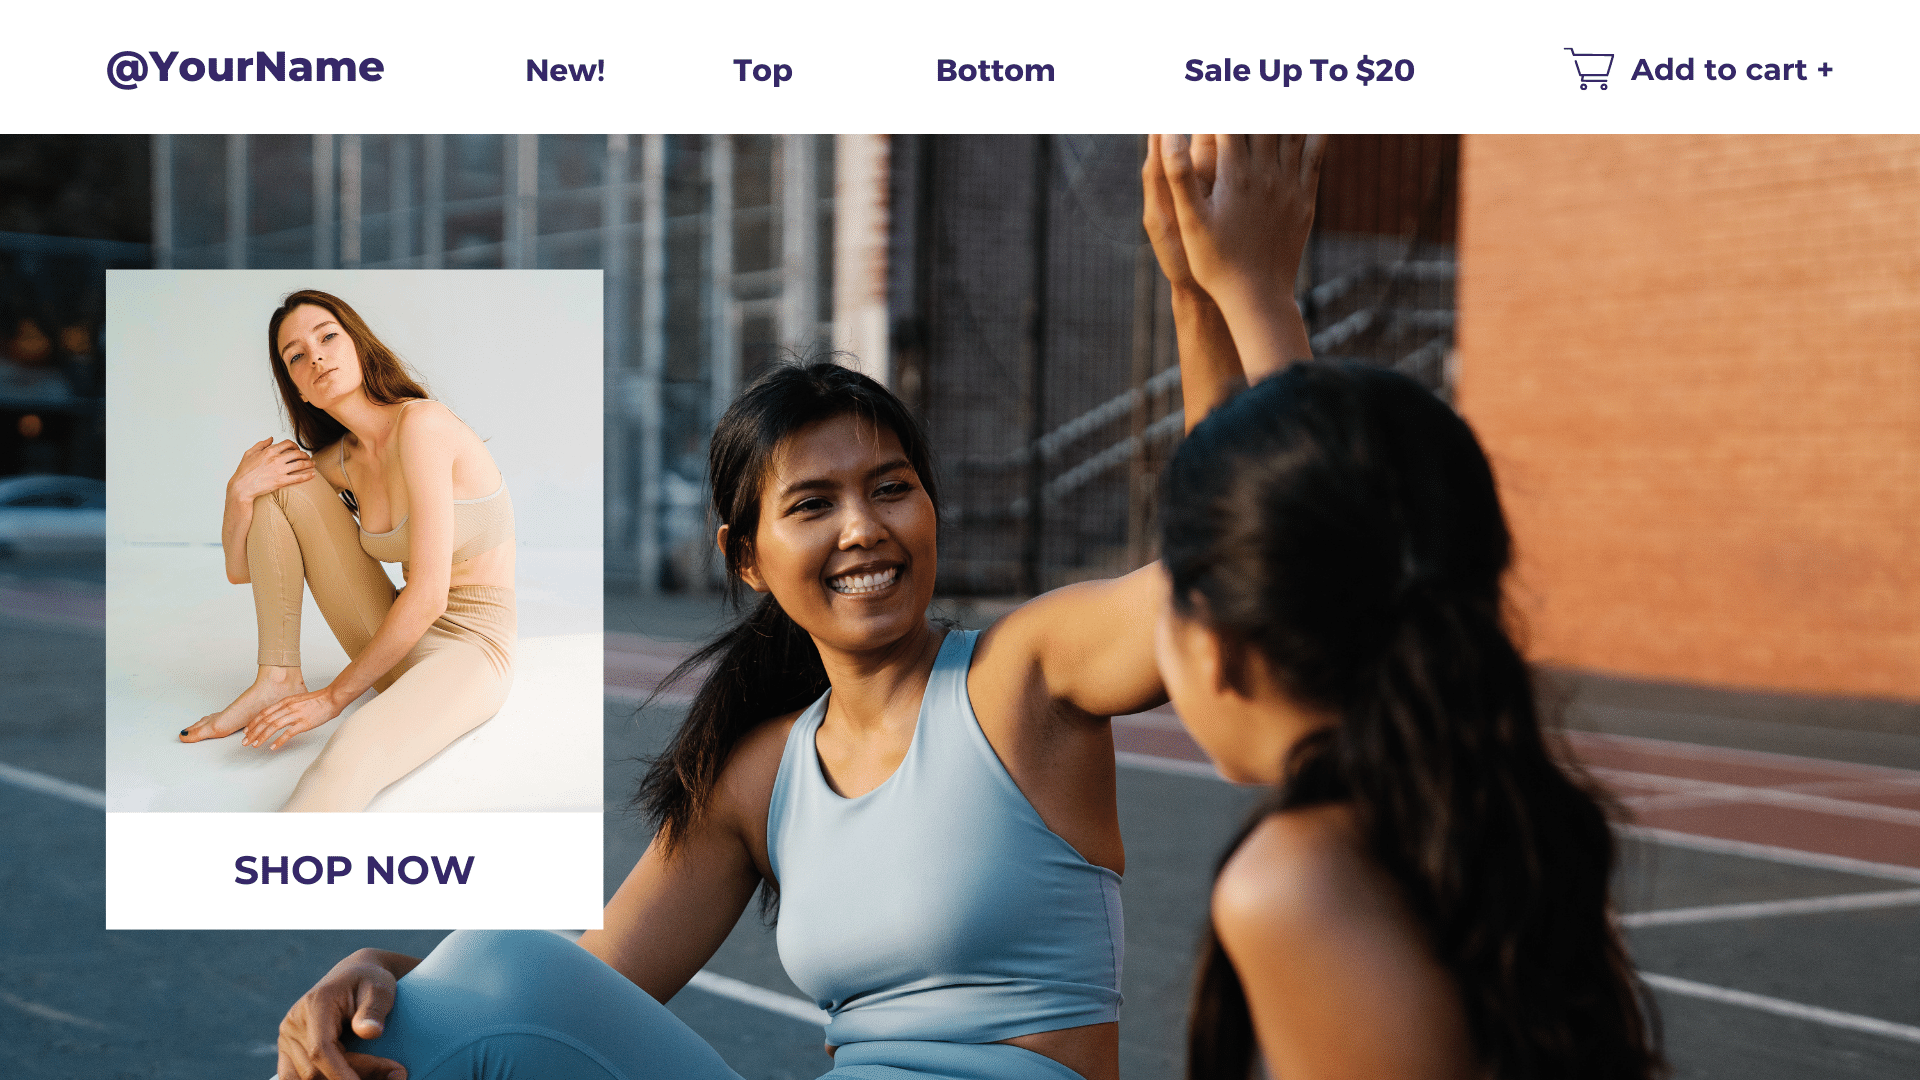Click the orange brick wall in the banner

(1690, 400)
